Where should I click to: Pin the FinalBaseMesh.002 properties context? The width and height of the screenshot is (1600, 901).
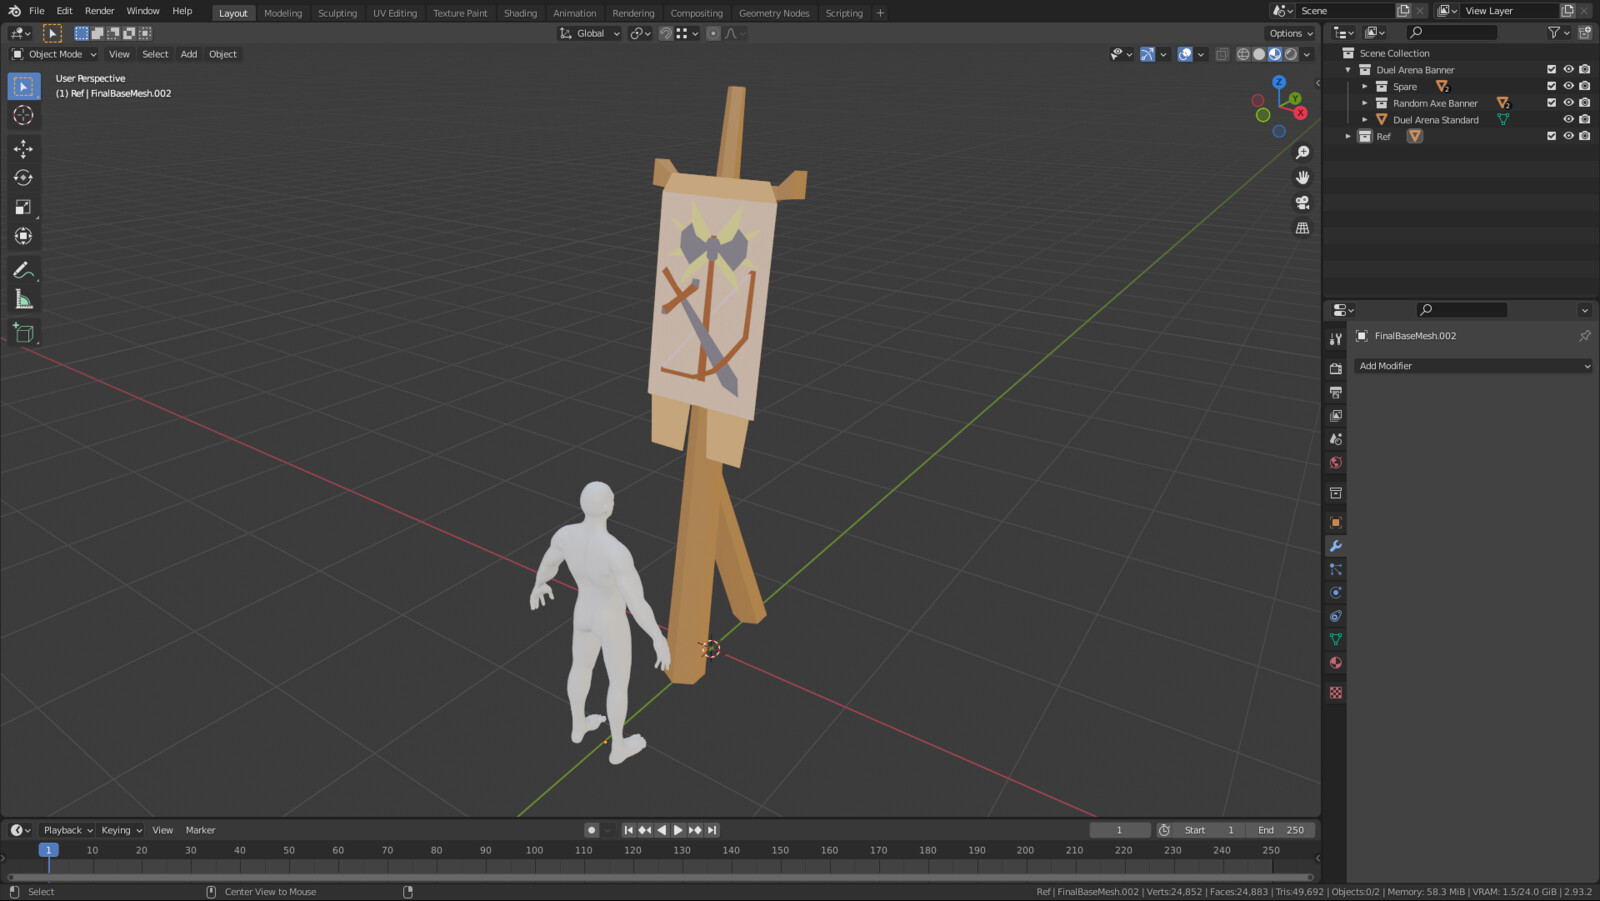1585,336
